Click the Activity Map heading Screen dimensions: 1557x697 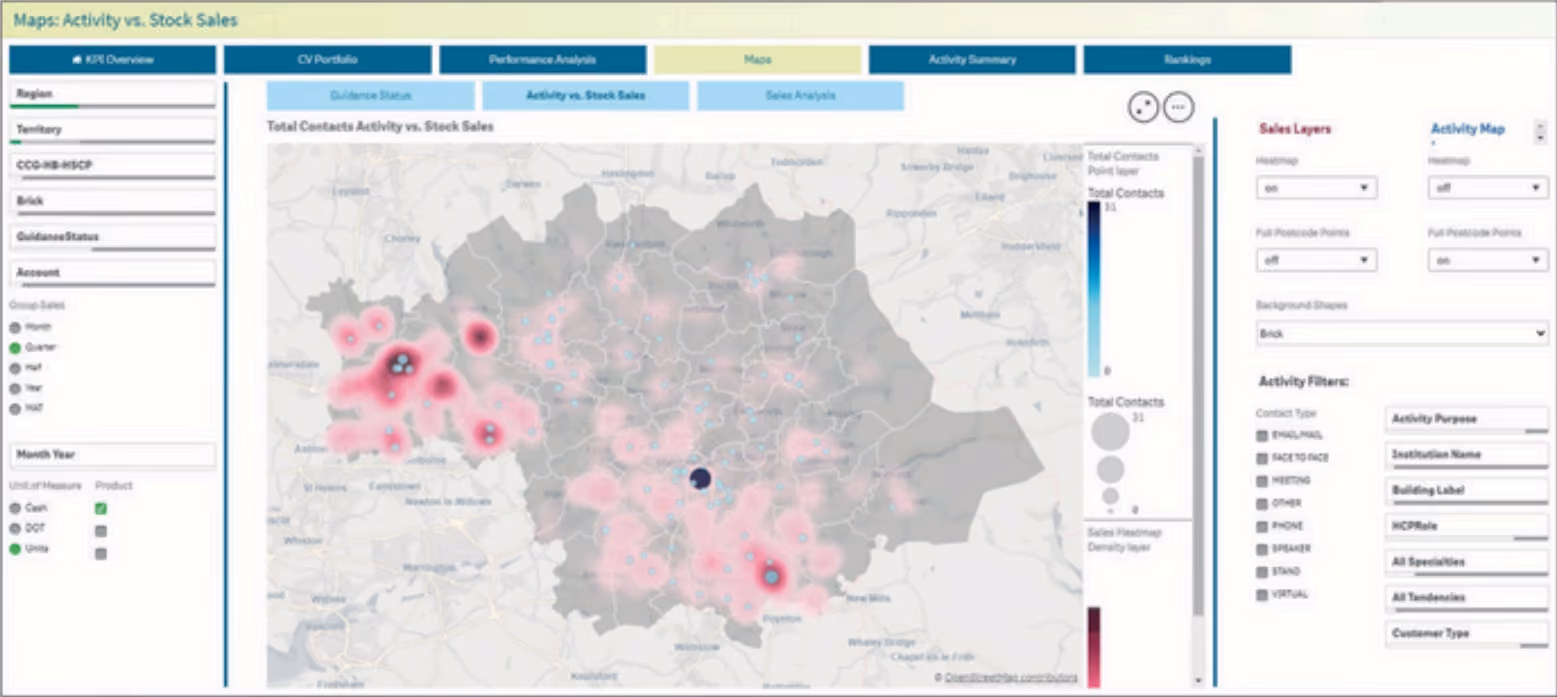point(1468,129)
